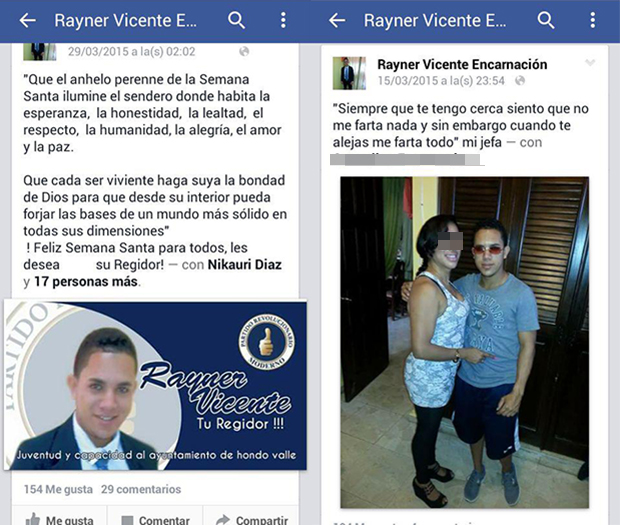Open the tagged name Nikauri Diaz
Viewport: 620px width, 525px height.
245,264
